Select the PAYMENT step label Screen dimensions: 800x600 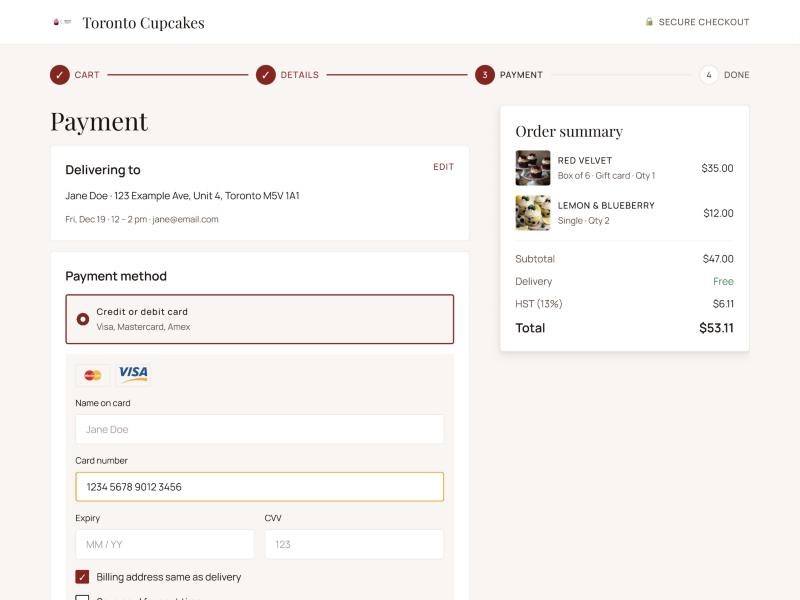click(x=521, y=75)
